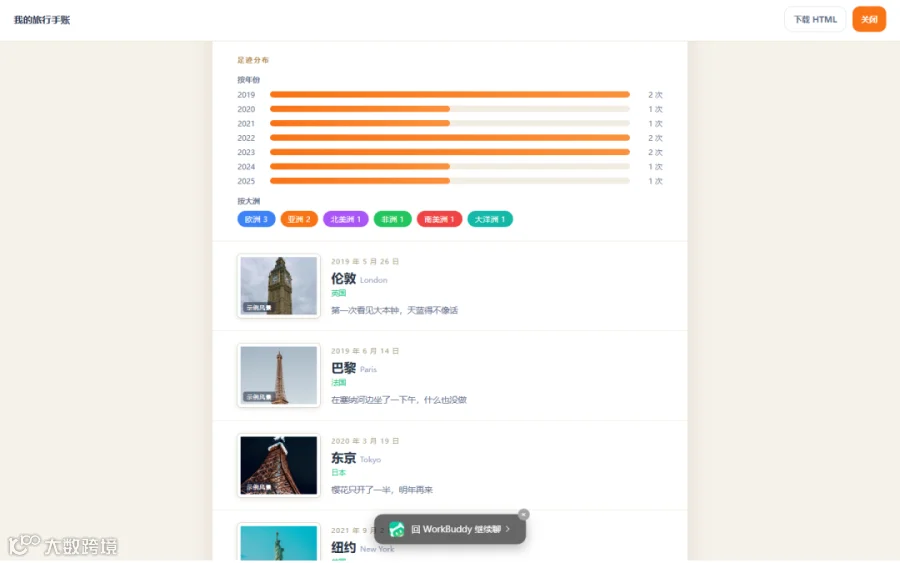
Task: Click the 2019 年 6 月 14 日 date
Action: [365, 351]
